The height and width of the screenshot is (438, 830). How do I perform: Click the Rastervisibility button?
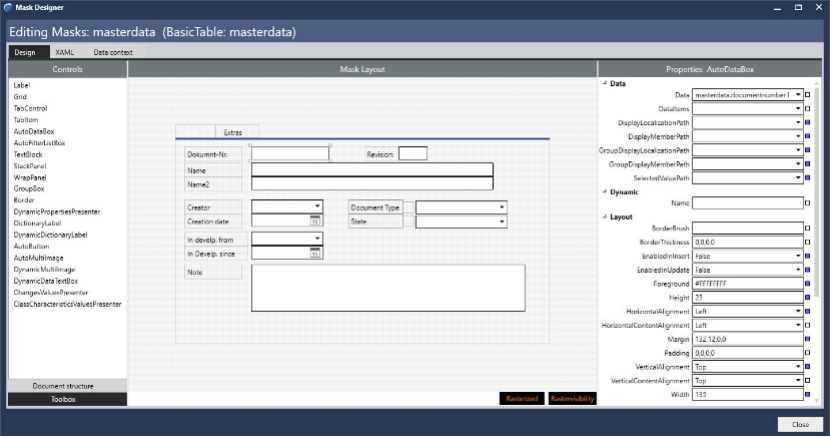click(572, 399)
